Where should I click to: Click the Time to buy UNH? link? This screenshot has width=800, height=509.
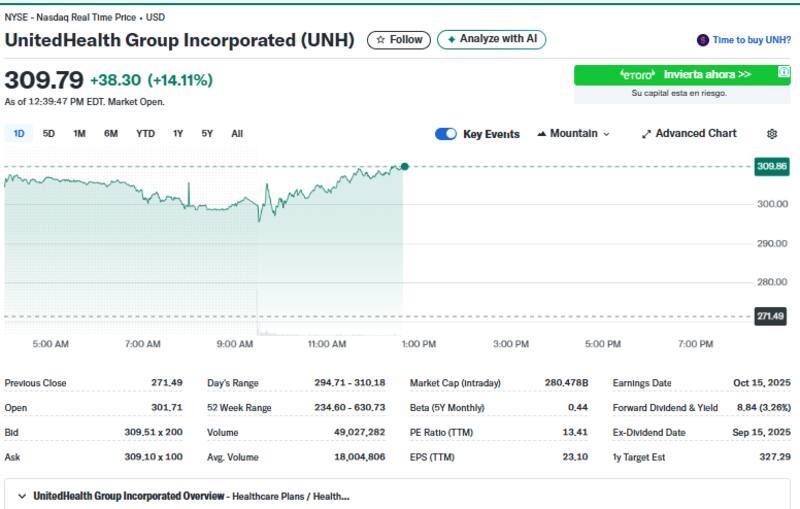[750, 40]
